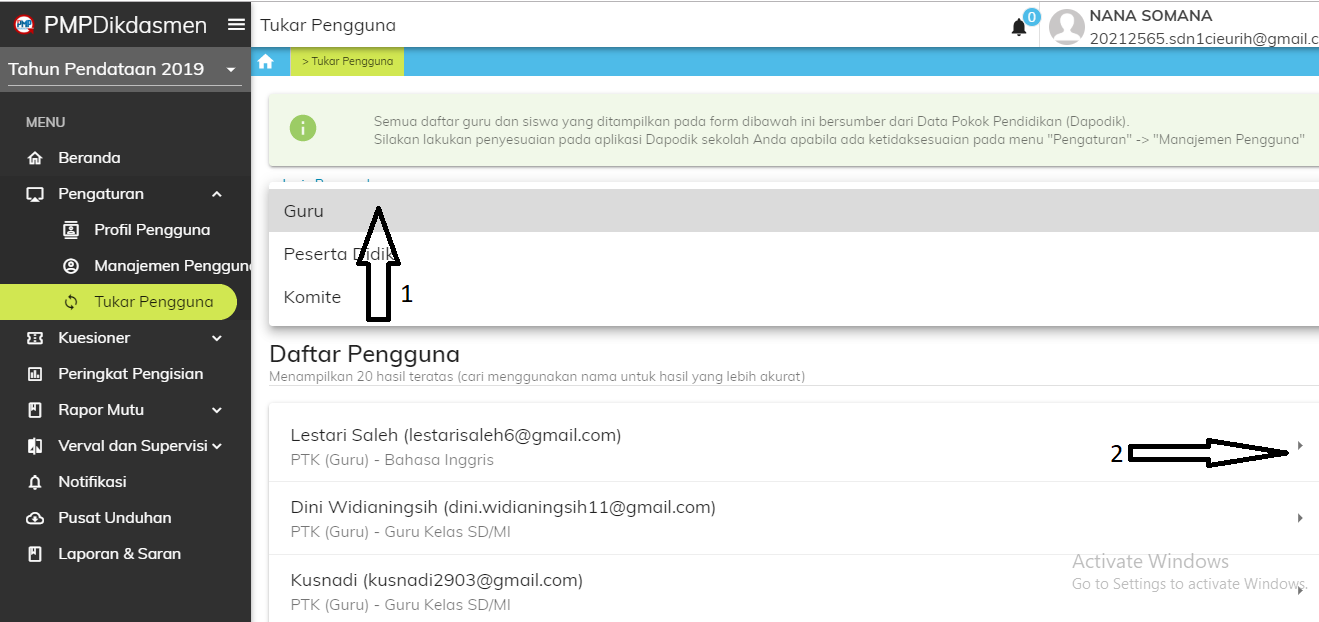Expand the Rapor Mutu submenu chevron

[x=217, y=410]
